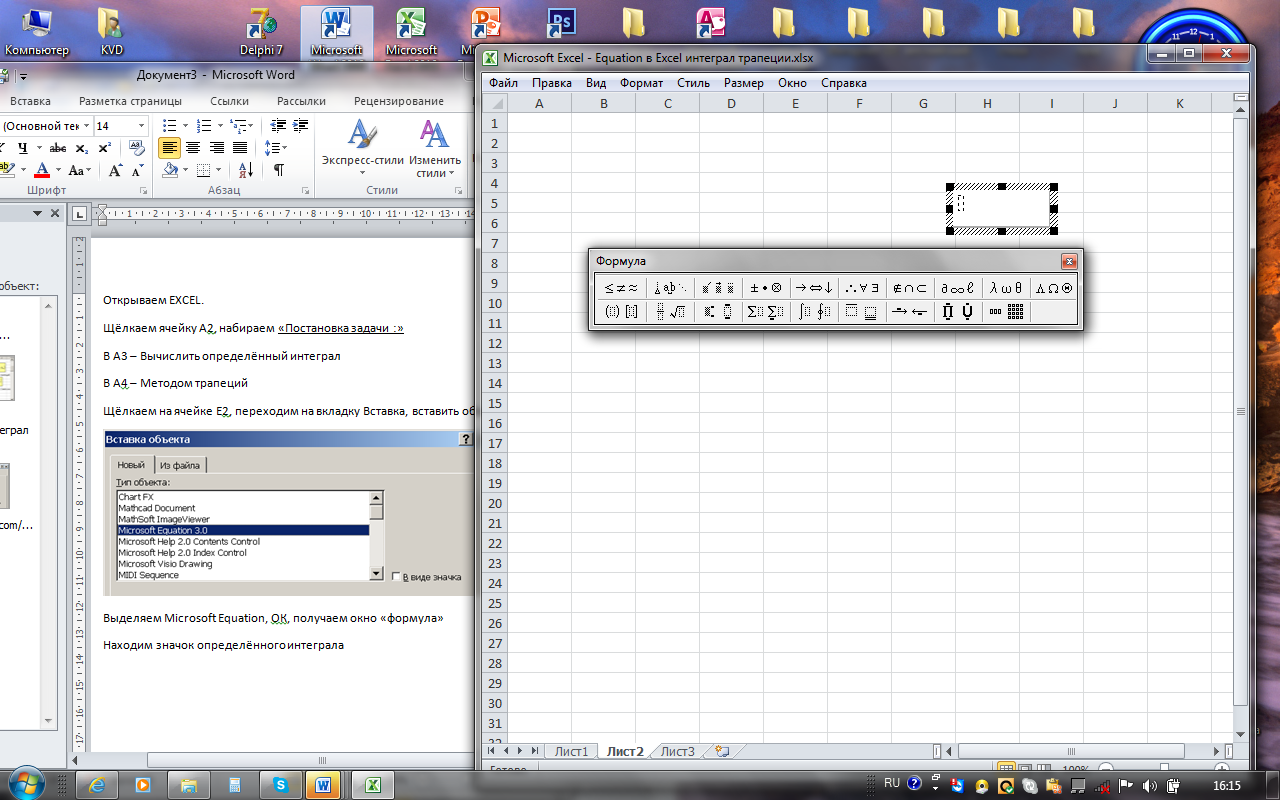
Task: Open relational symbols palette in Формула toolbar
Action: click(621, 288)
